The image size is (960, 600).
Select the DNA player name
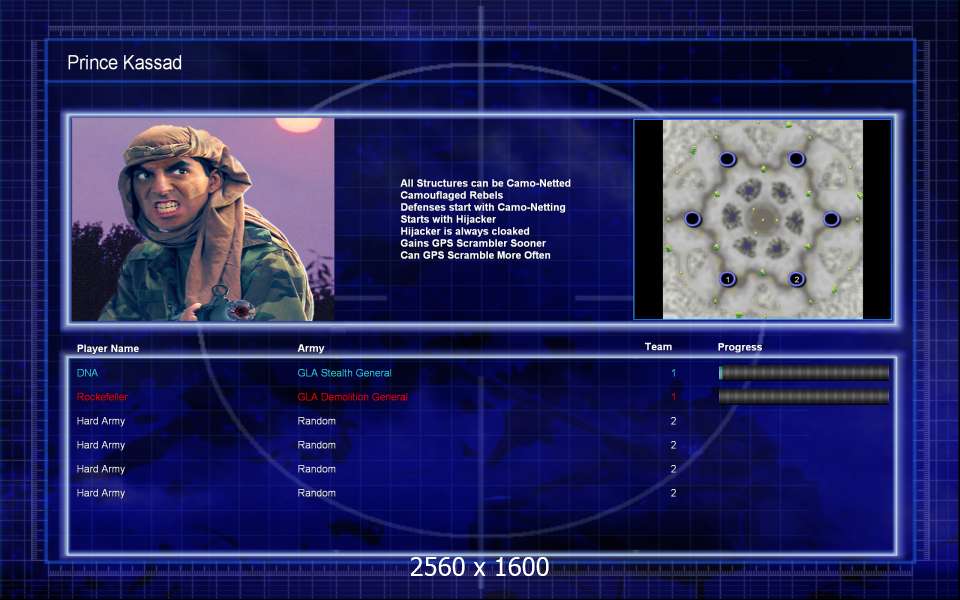[88, 373]
